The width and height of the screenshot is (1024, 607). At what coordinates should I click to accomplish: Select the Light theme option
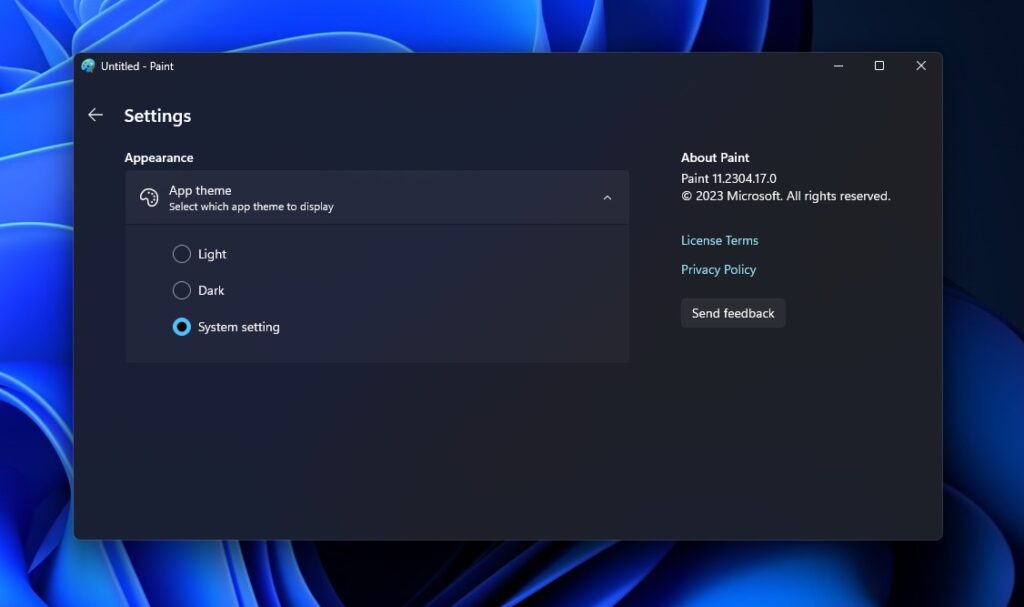coord(182,254)
